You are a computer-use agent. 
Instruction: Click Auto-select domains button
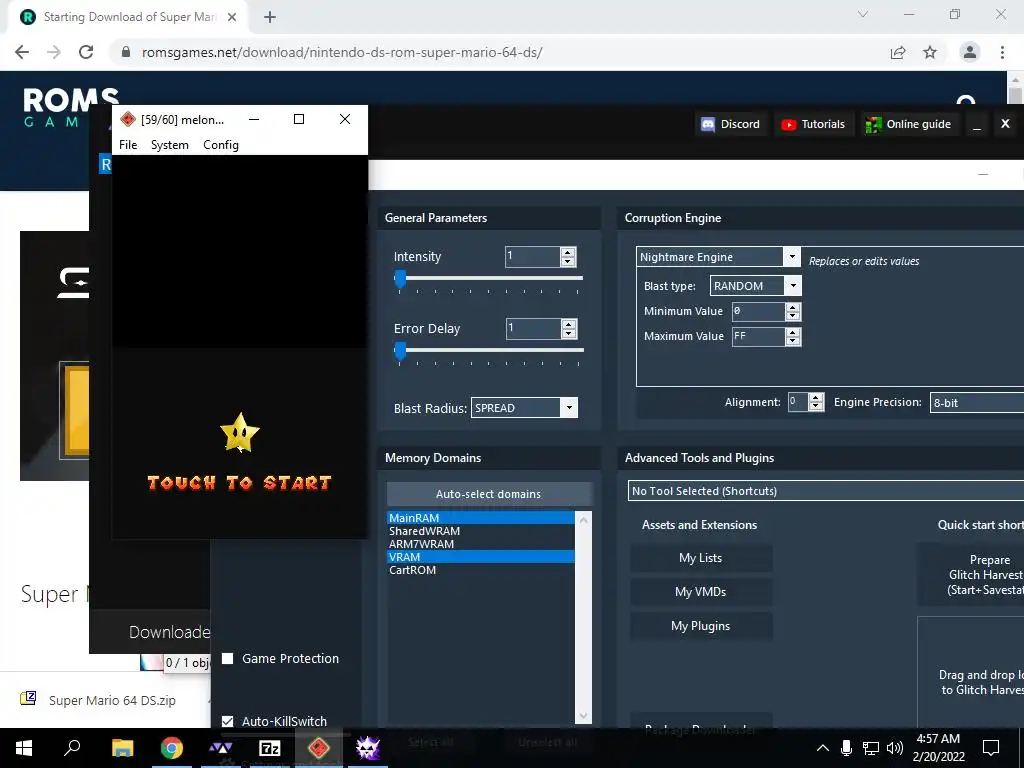(488, 494)
